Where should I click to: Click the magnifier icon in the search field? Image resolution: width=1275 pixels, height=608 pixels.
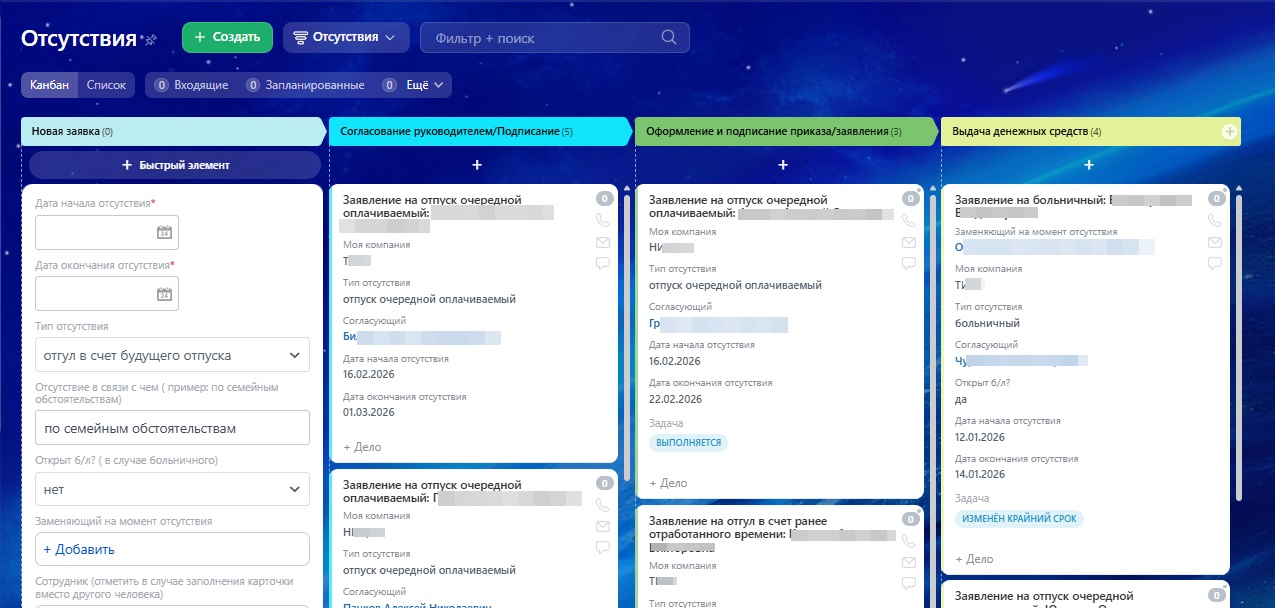pos(669,38)
